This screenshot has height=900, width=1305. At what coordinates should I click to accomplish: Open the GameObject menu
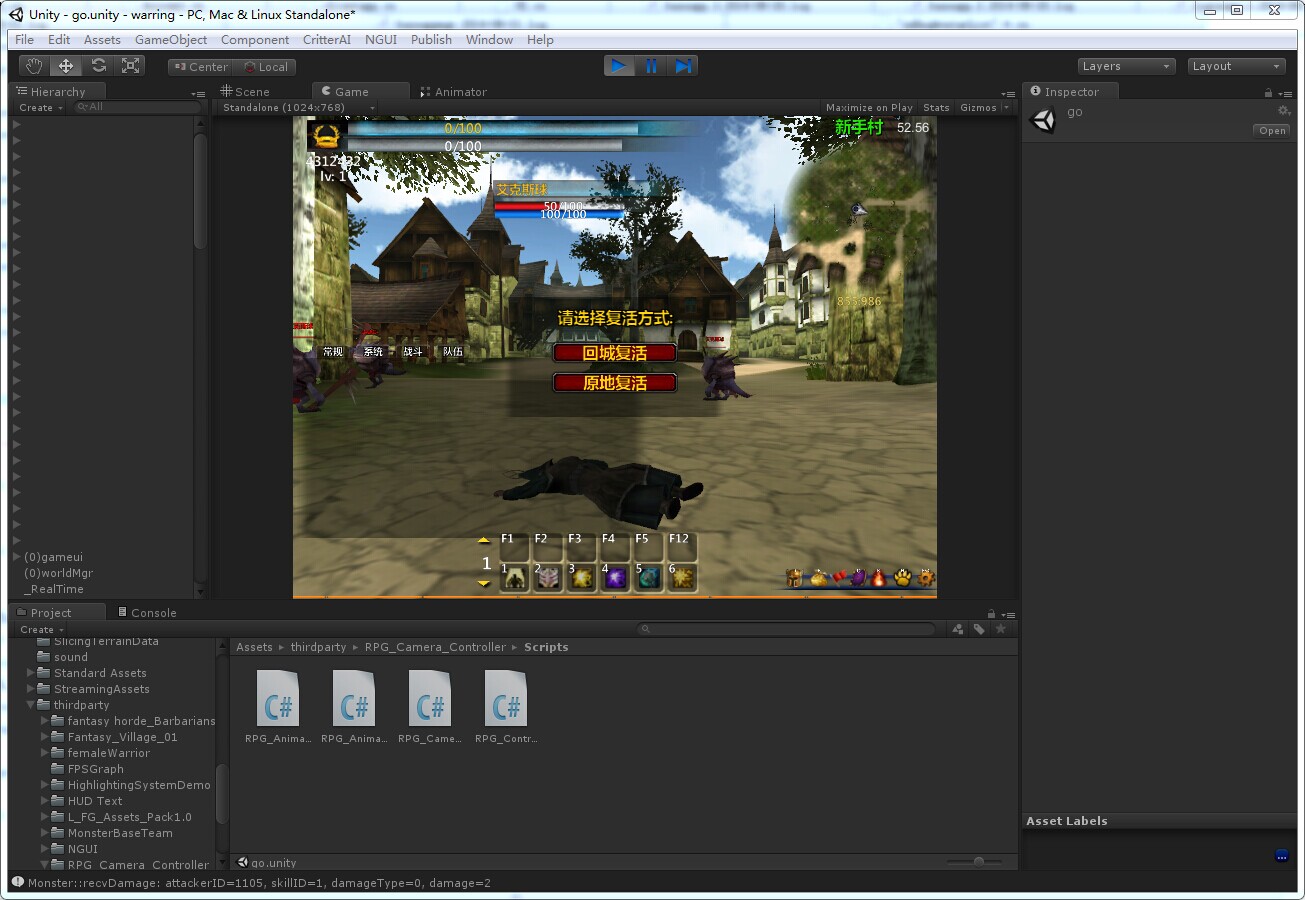tap(171, 40)
